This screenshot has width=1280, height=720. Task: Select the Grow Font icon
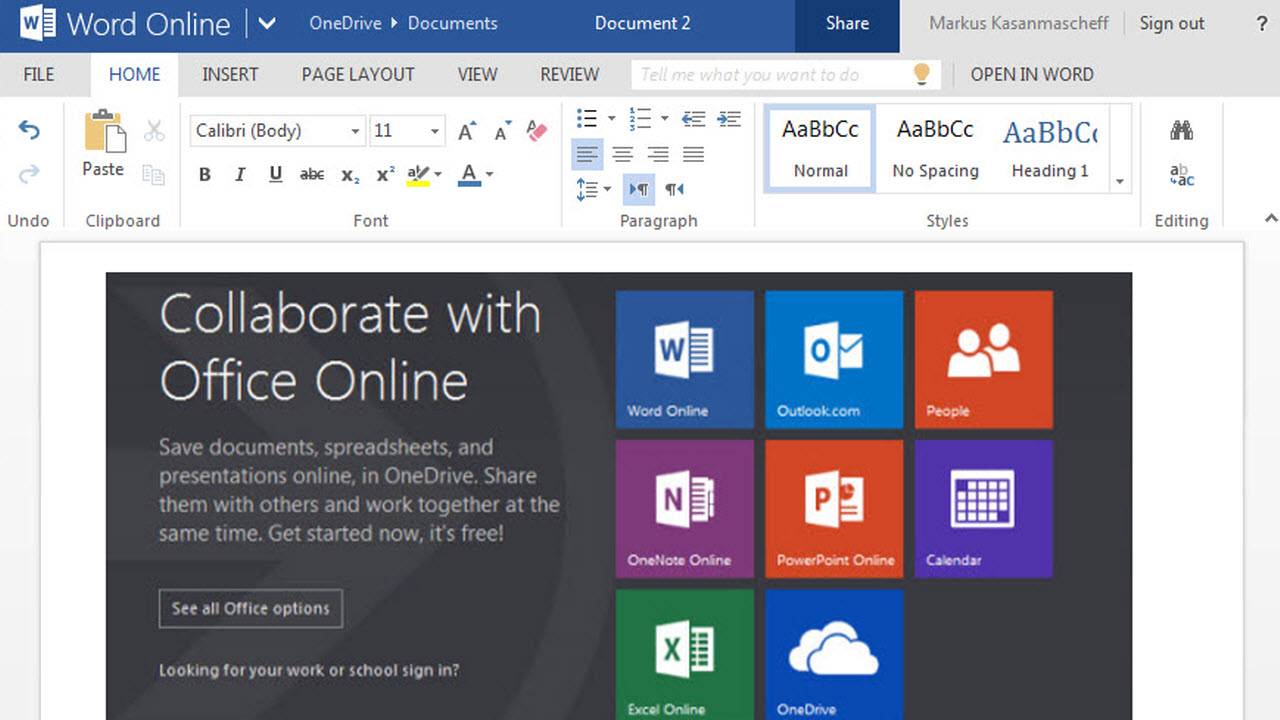(x=466, y=130)
